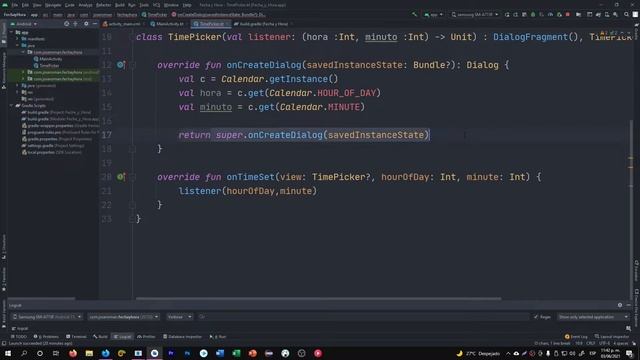This screenshot has height=360, width=640.
Task: Open the Android project view dropdown
Action: (x=24, y=24)
